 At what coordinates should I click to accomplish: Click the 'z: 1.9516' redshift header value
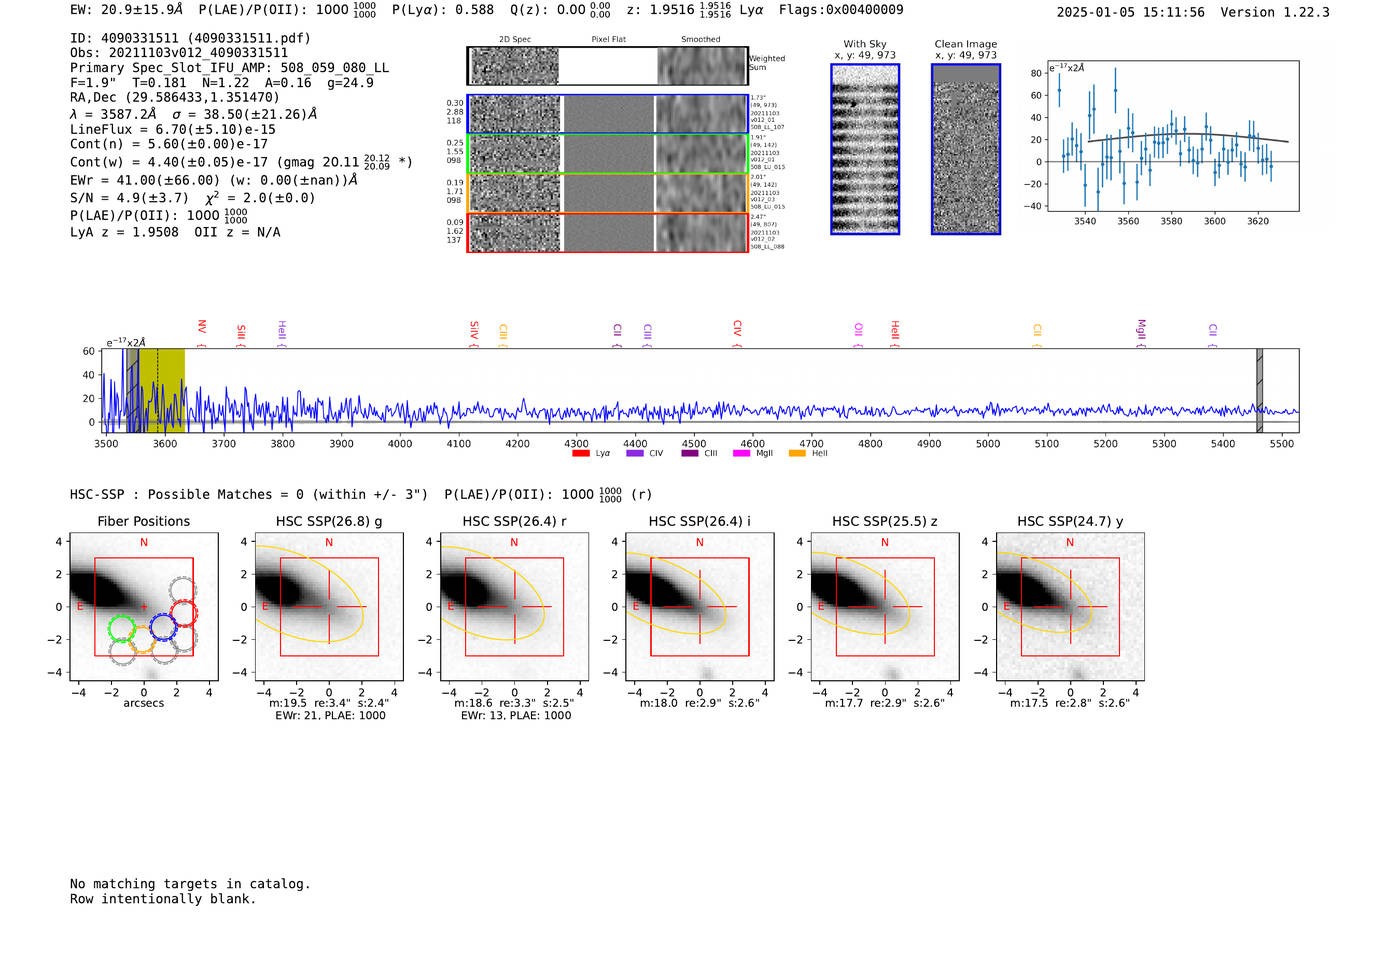(660, 10)
